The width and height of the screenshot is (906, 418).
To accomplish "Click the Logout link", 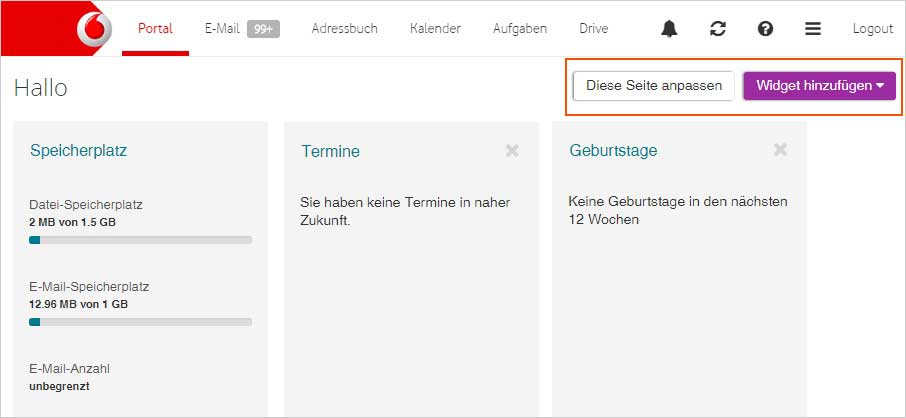I will [x=872, y=29].
